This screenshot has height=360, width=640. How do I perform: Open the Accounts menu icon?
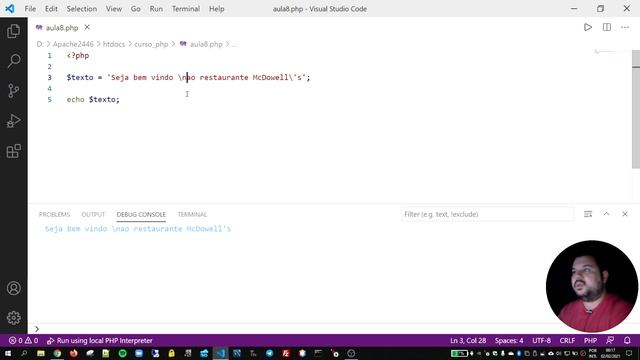click(x=13, y=288)
